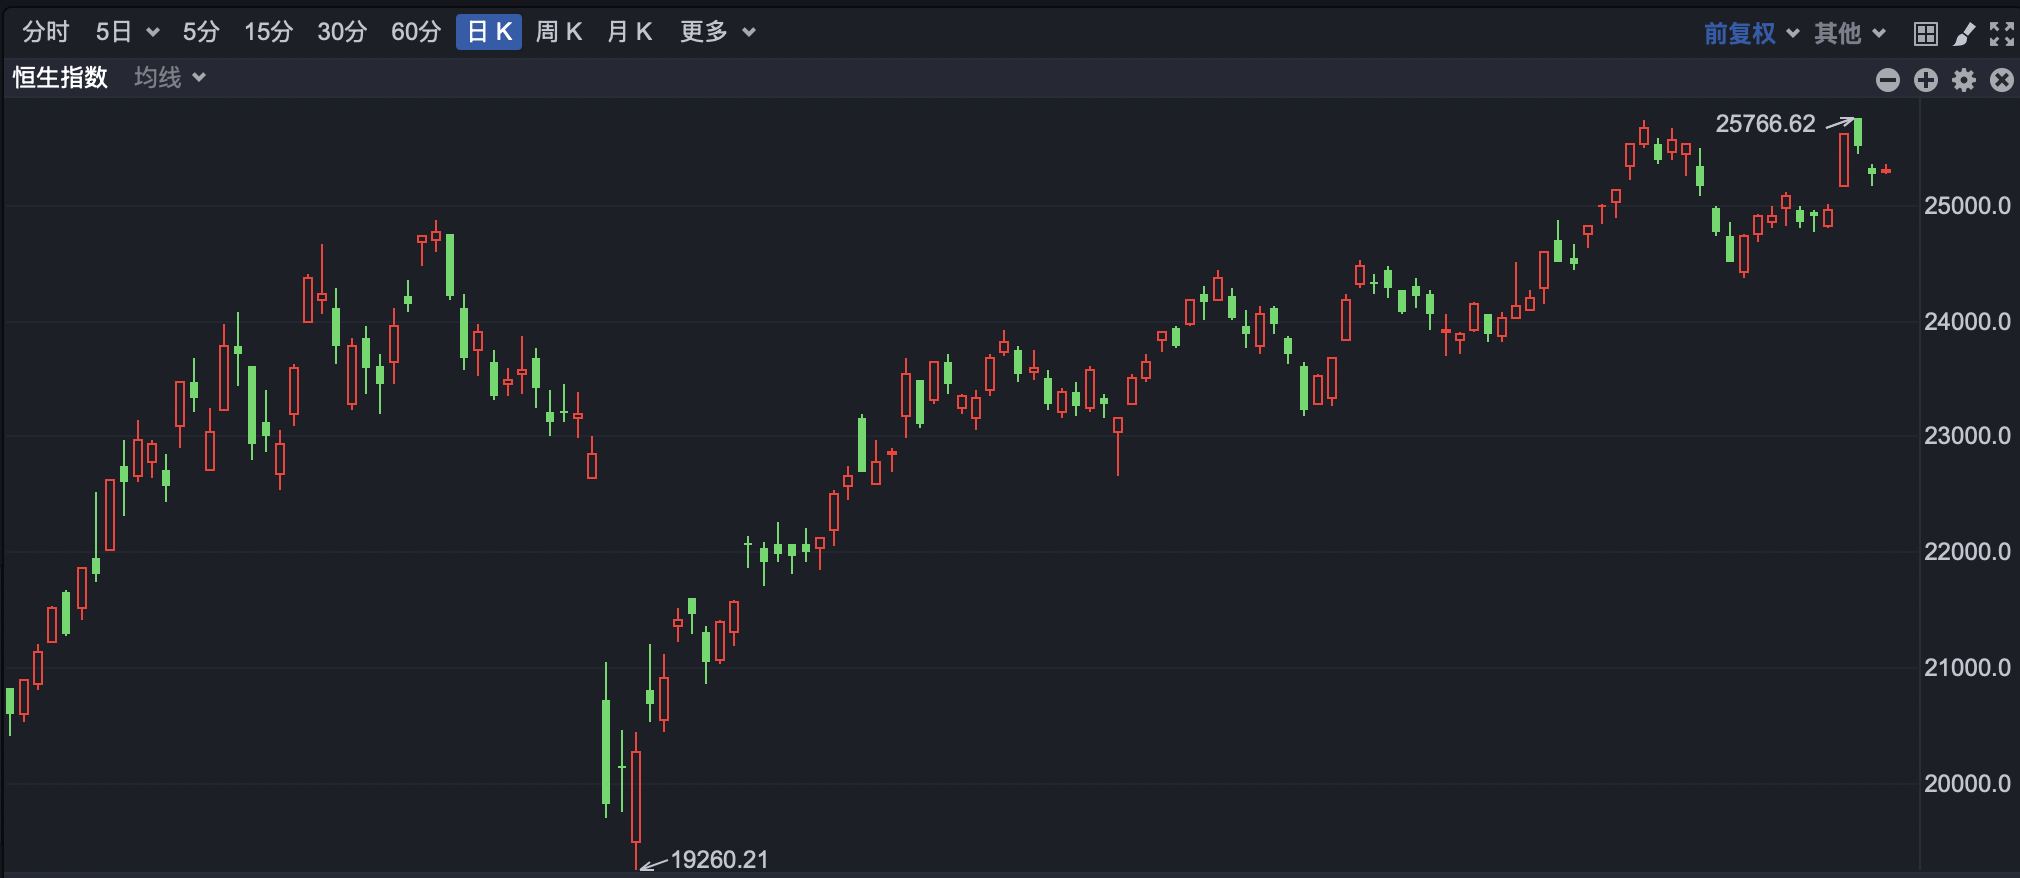Choose the 5分 interval
Viewport: 2020px width, 878px height.
[200, 32]
